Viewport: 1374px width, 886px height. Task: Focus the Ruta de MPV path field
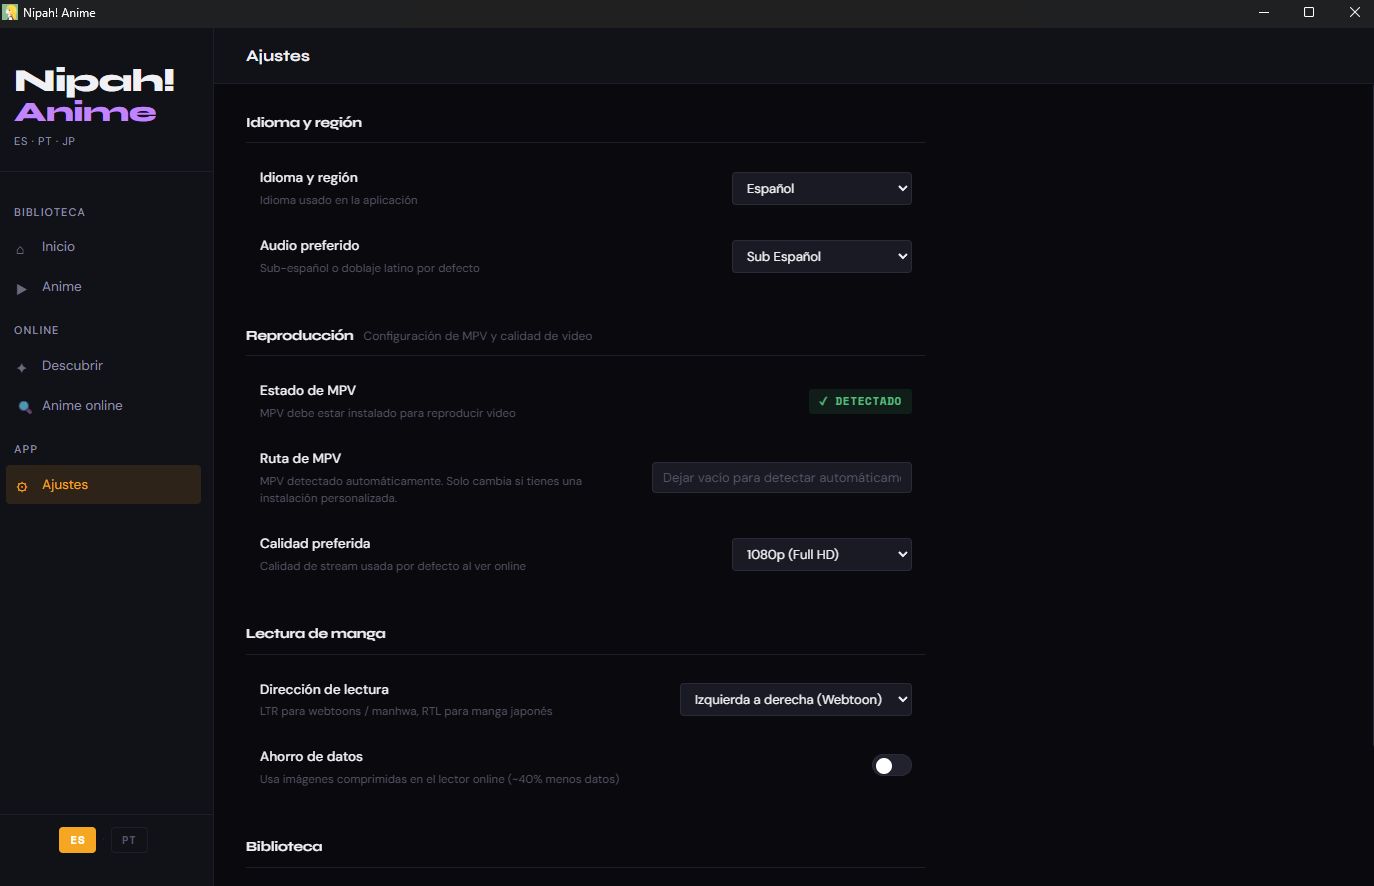pos(781,478)
